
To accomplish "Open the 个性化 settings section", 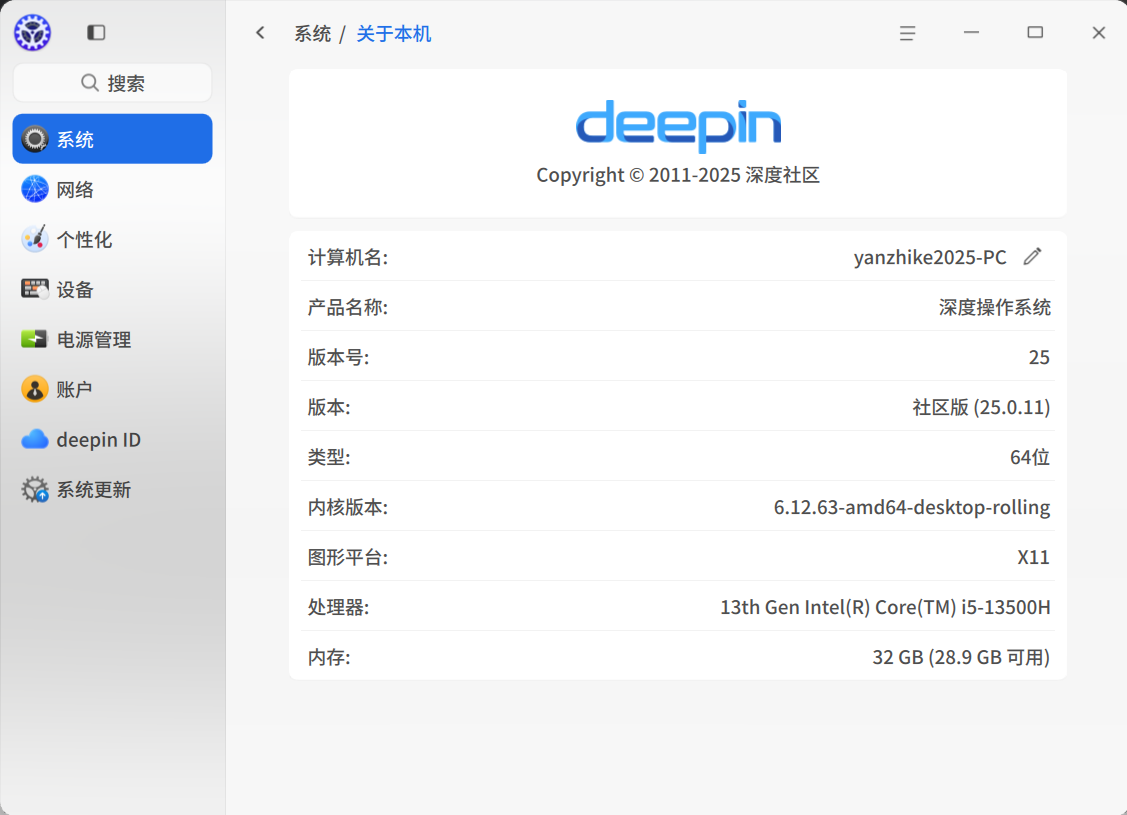I will [x=112, y=239].
